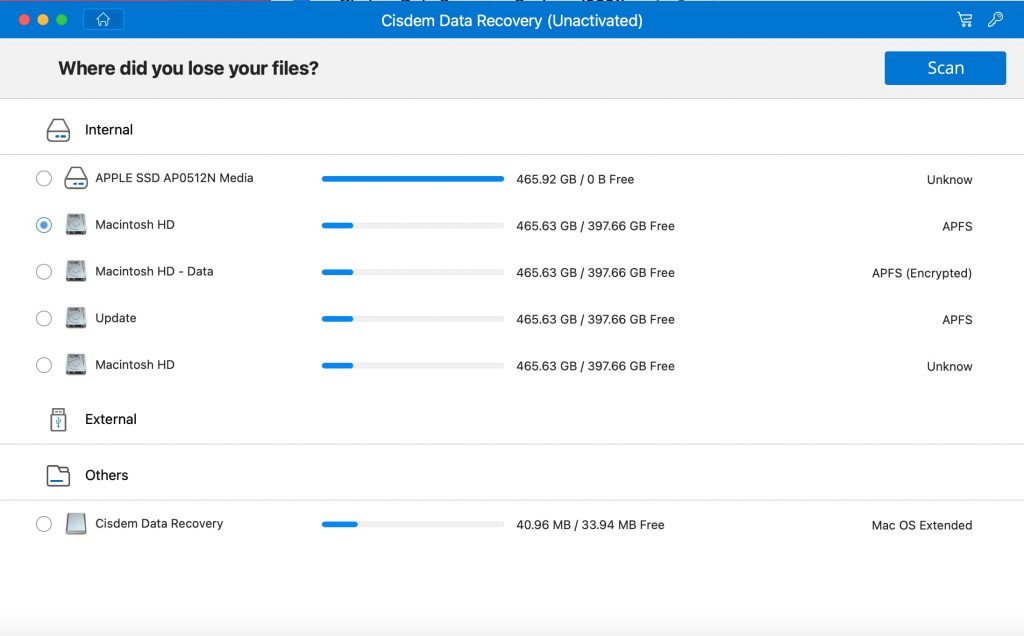Click the 'APPLE SSD AP0512N Media' label
This screenshot has height=636, width=1024.
[x=174, y=178]
